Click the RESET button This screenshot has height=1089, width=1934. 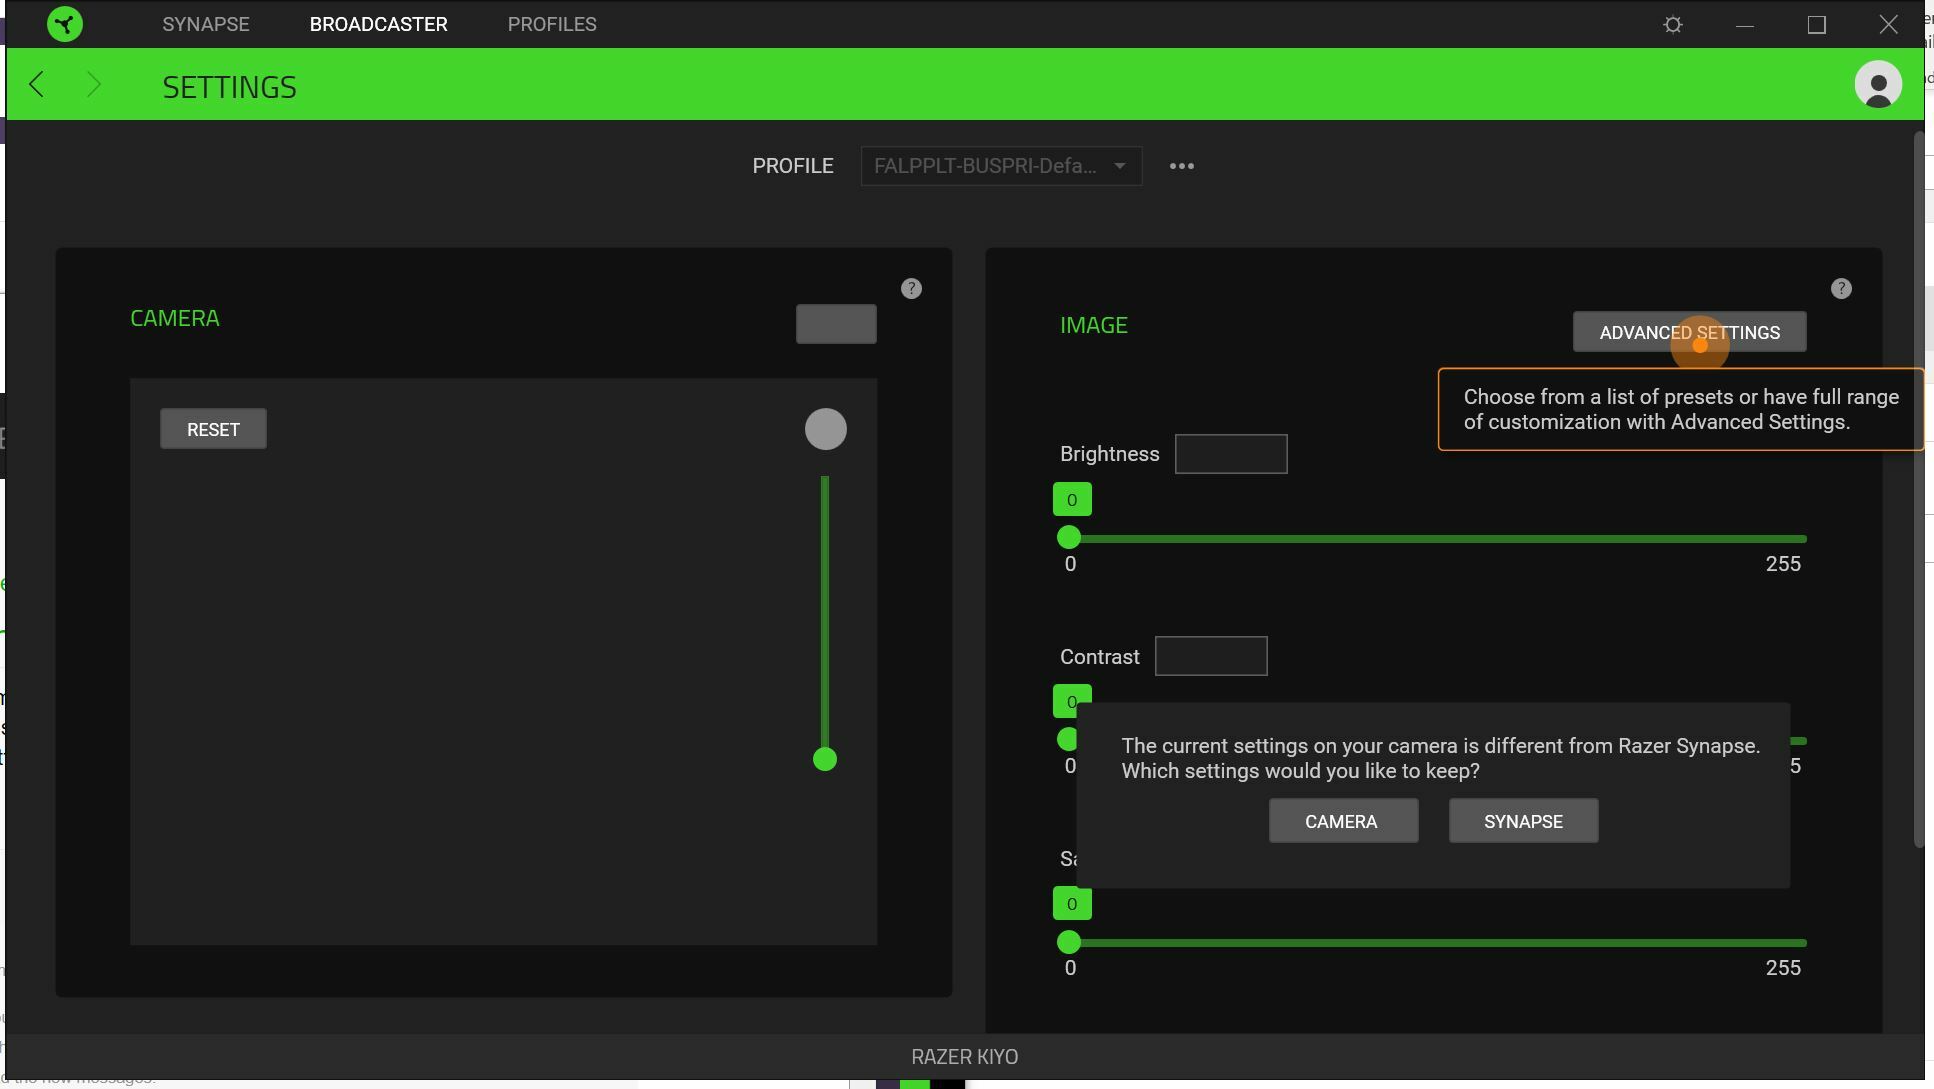[x=213, y=429]
